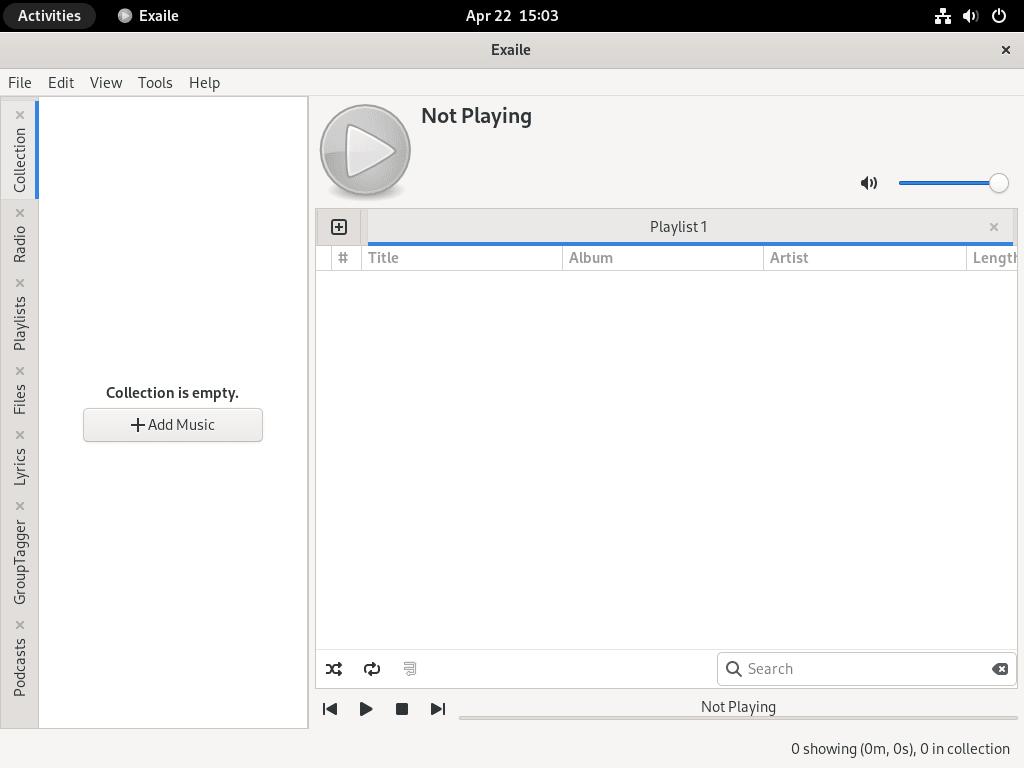
Task: Close the Lyrics panel tab
Action: click(20, 435)
